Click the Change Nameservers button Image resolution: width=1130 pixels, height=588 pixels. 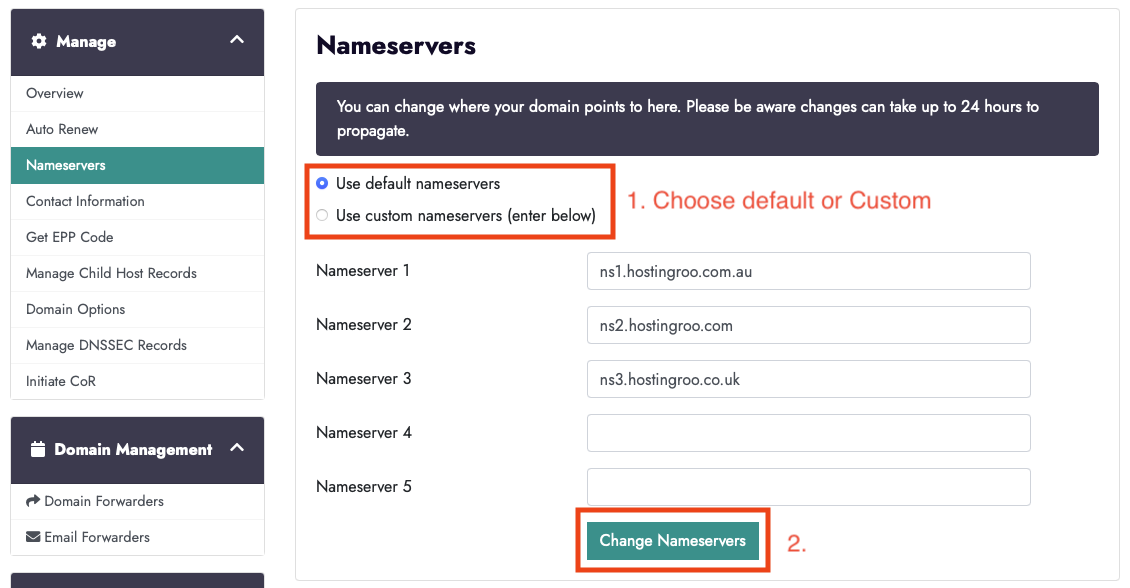(x=672, y=541)
